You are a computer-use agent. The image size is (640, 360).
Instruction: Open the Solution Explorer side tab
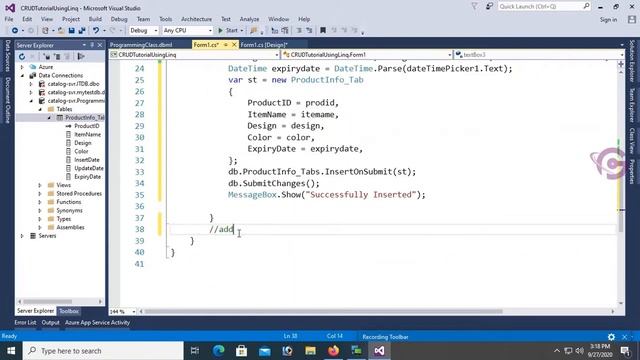(632, 61)
